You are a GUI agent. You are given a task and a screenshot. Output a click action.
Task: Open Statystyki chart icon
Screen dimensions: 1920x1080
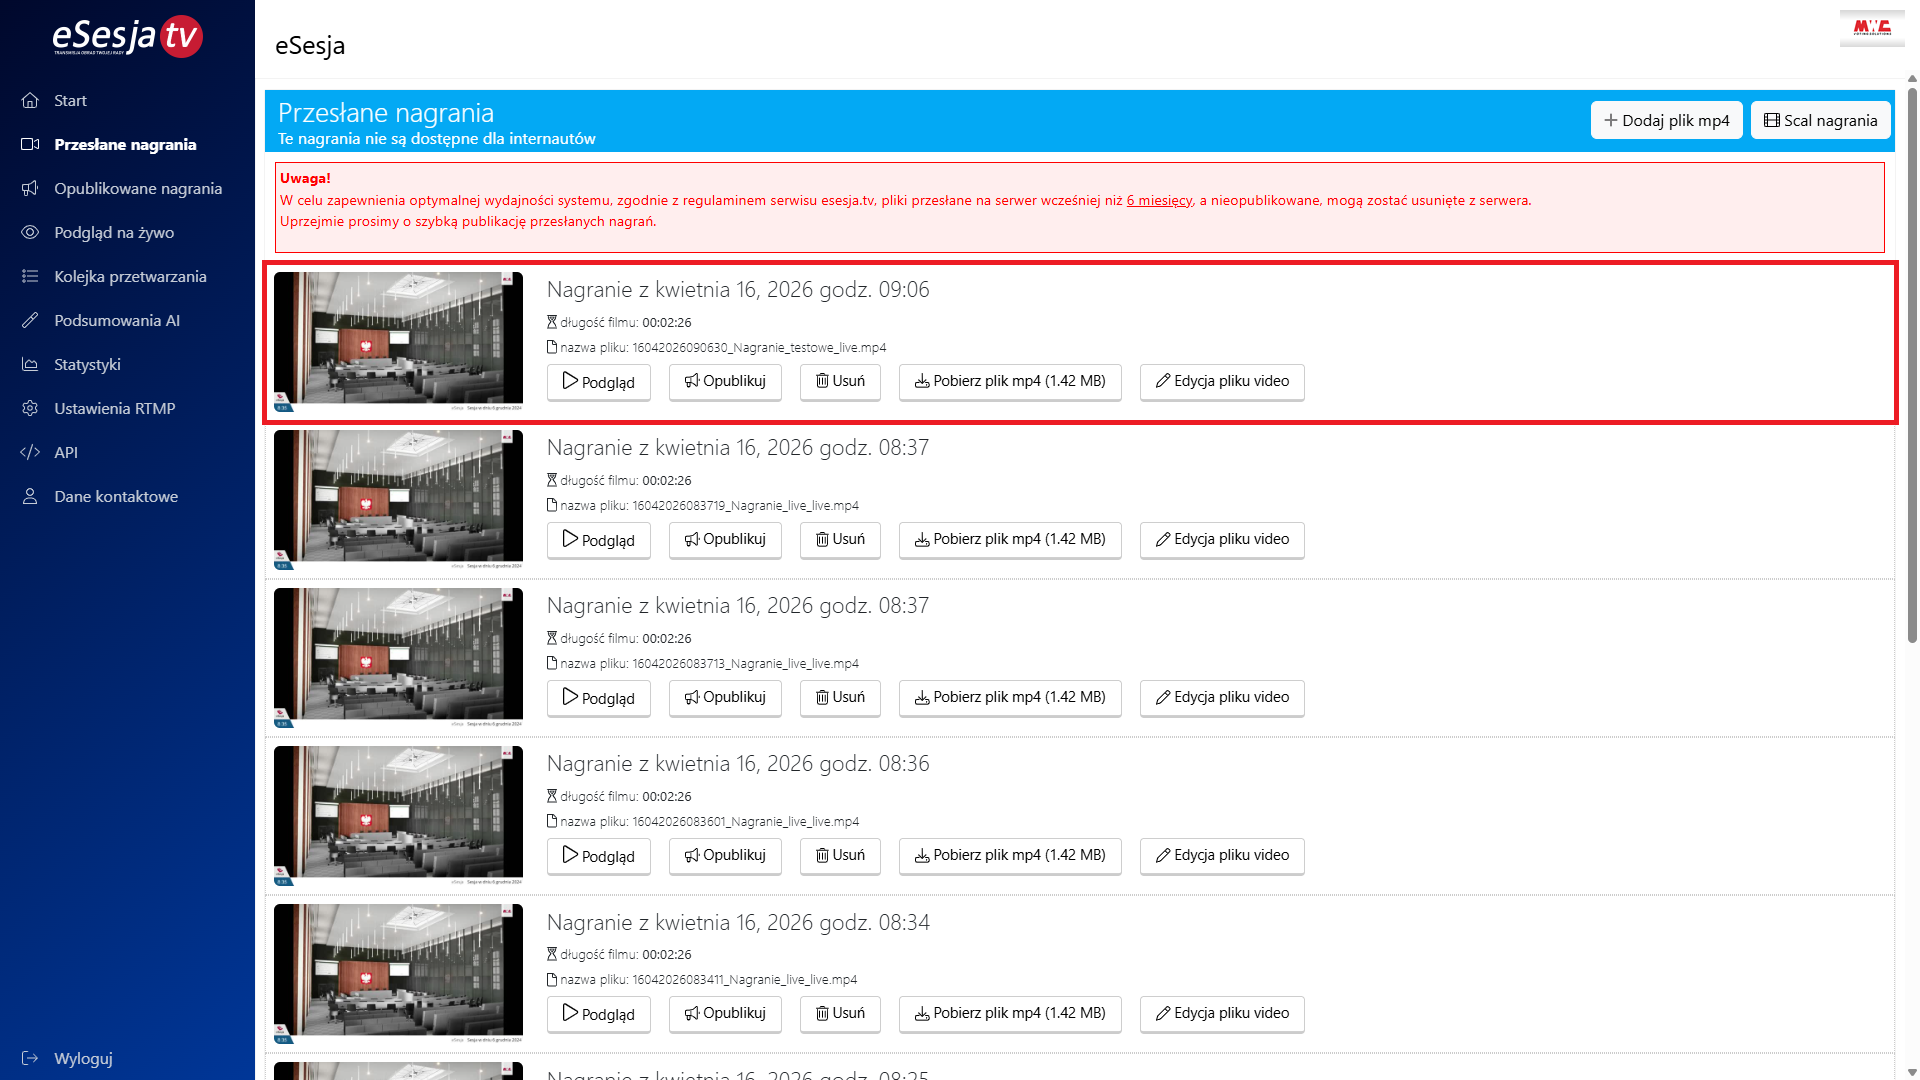(x=30, y=364)
